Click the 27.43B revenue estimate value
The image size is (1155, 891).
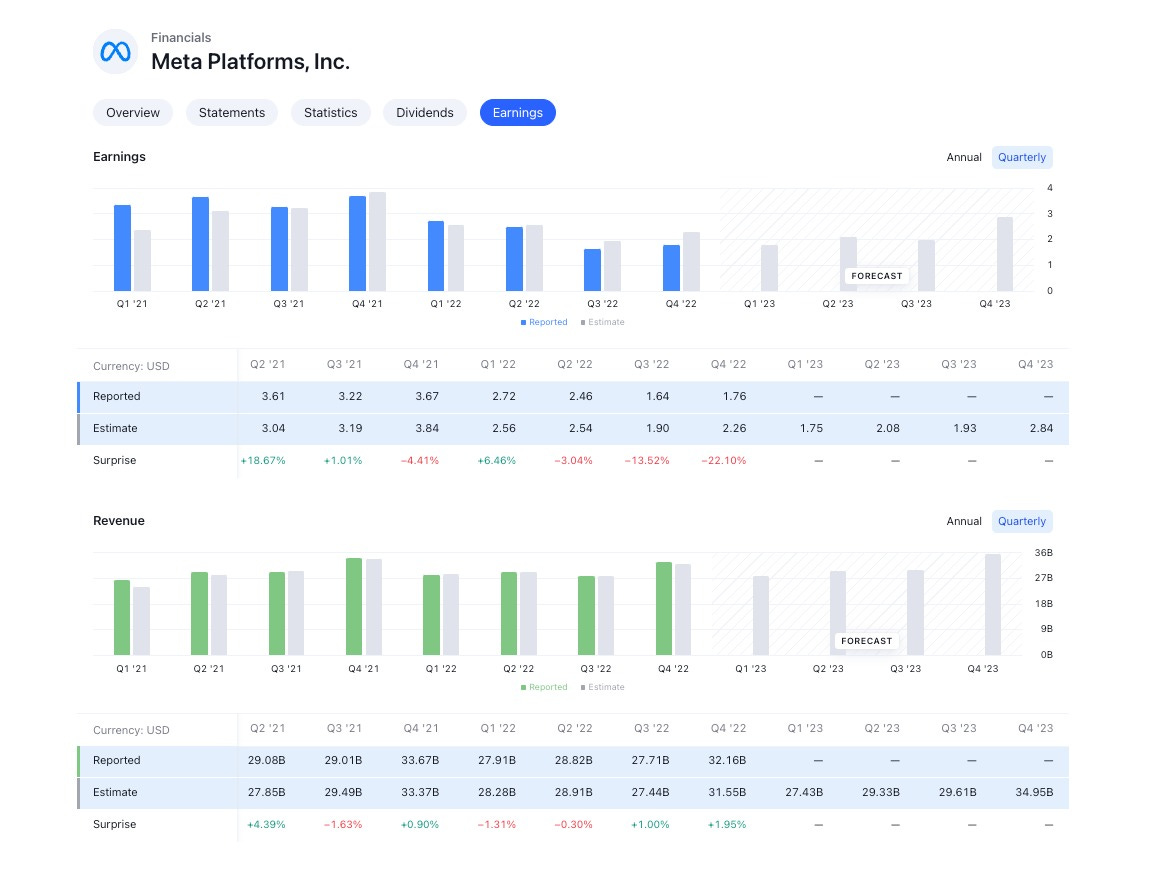(804, 792)
